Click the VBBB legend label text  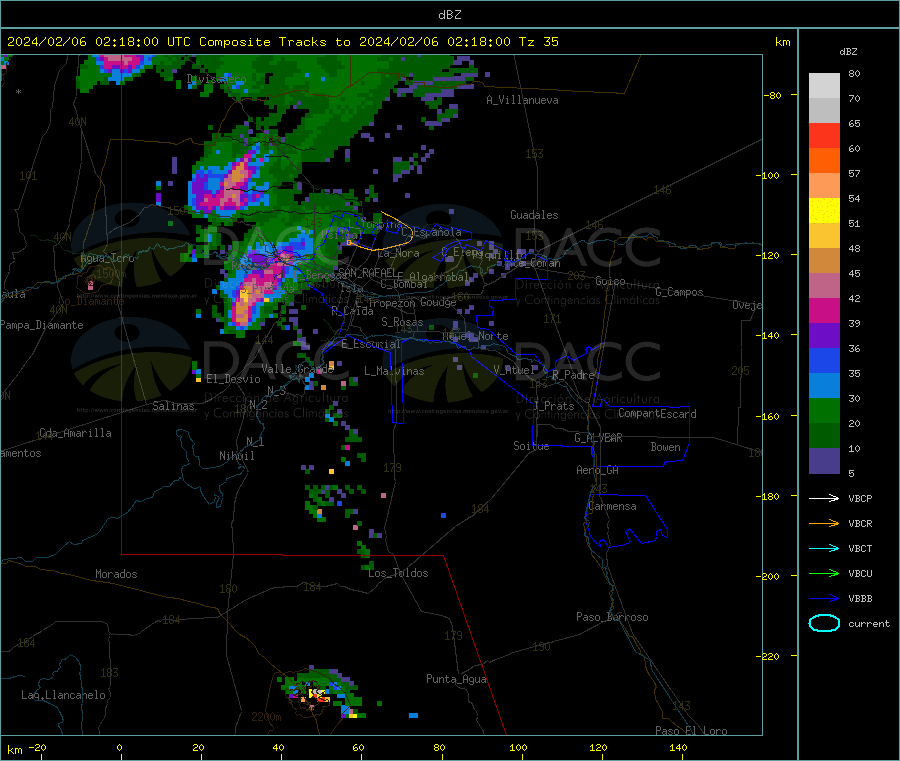click(x=860, y=598)
